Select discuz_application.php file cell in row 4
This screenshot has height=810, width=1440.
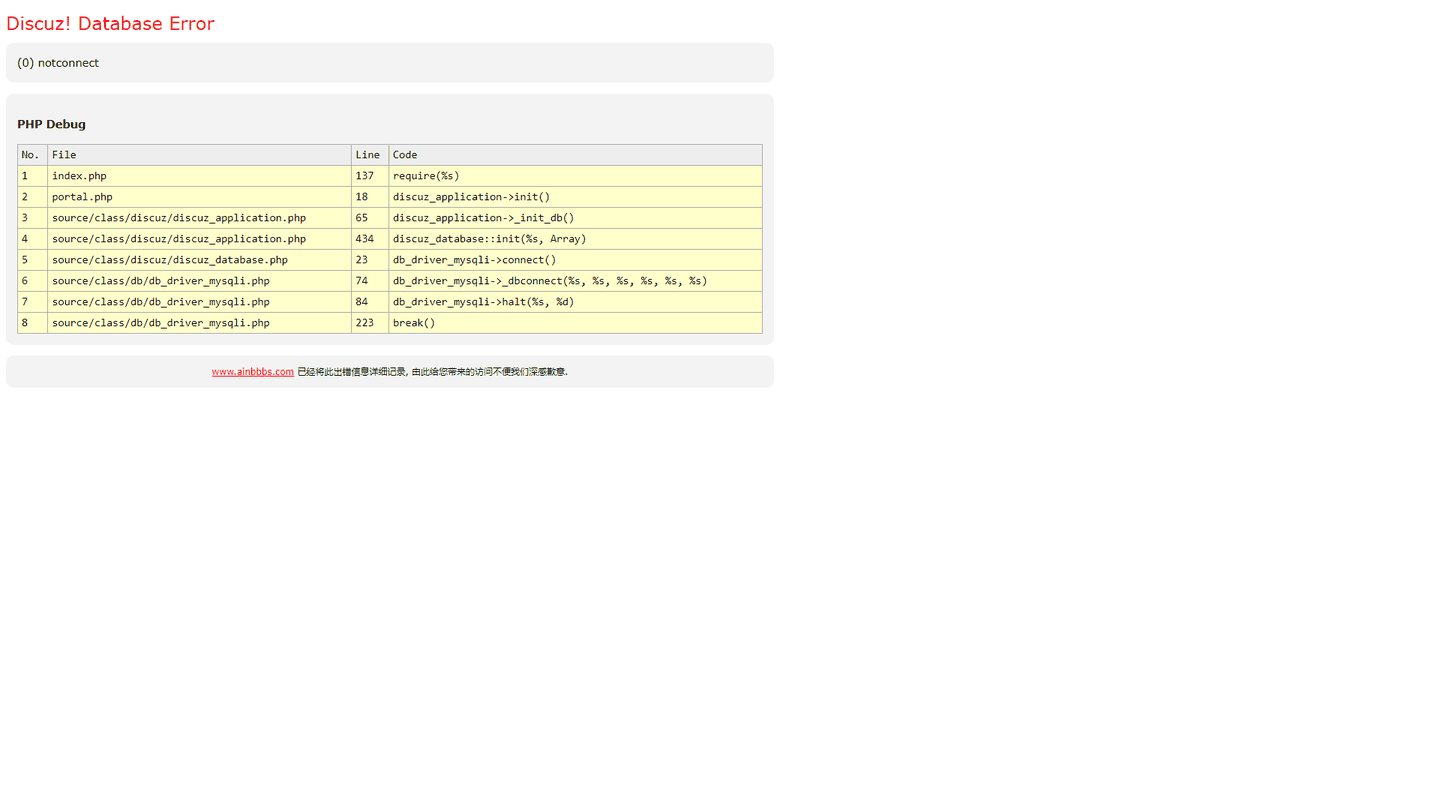point(199,239)
